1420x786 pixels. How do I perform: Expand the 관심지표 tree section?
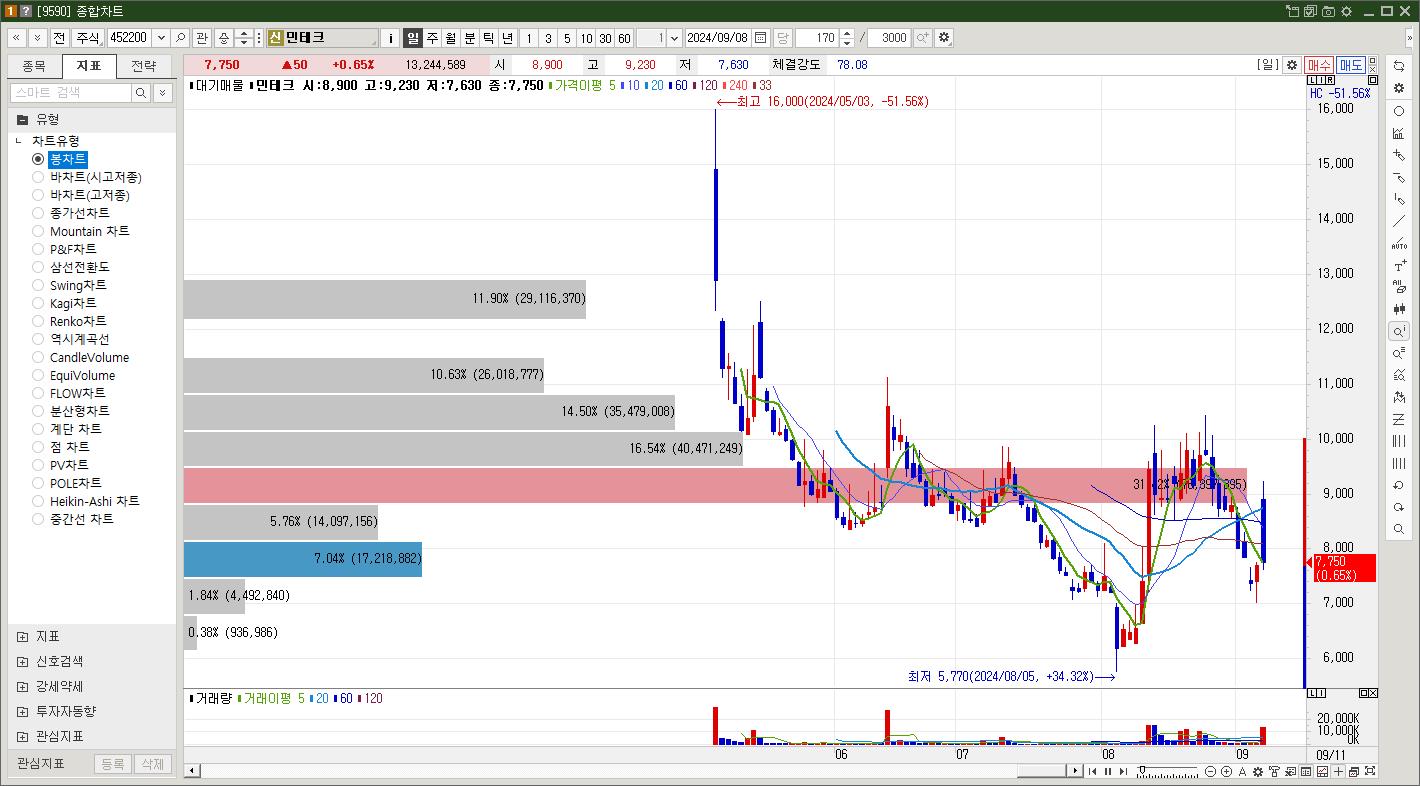point(22,736)
